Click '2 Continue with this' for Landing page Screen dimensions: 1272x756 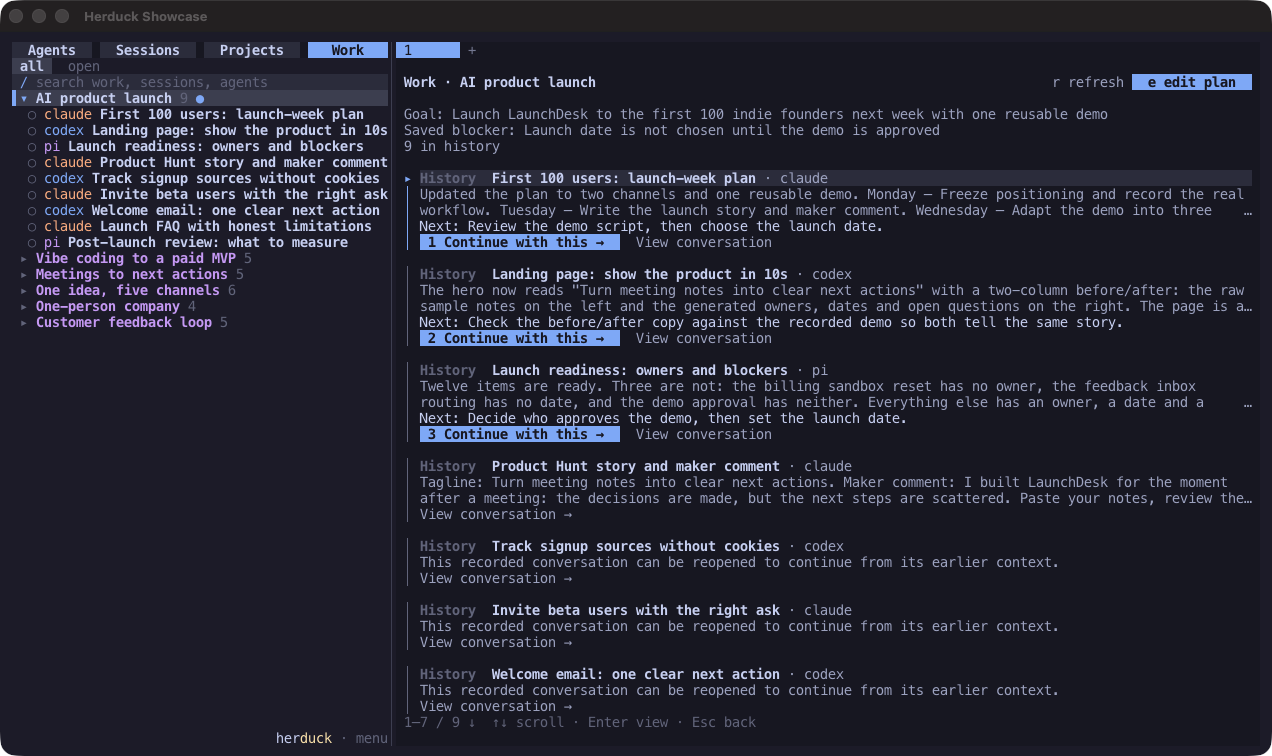(520, 338)
